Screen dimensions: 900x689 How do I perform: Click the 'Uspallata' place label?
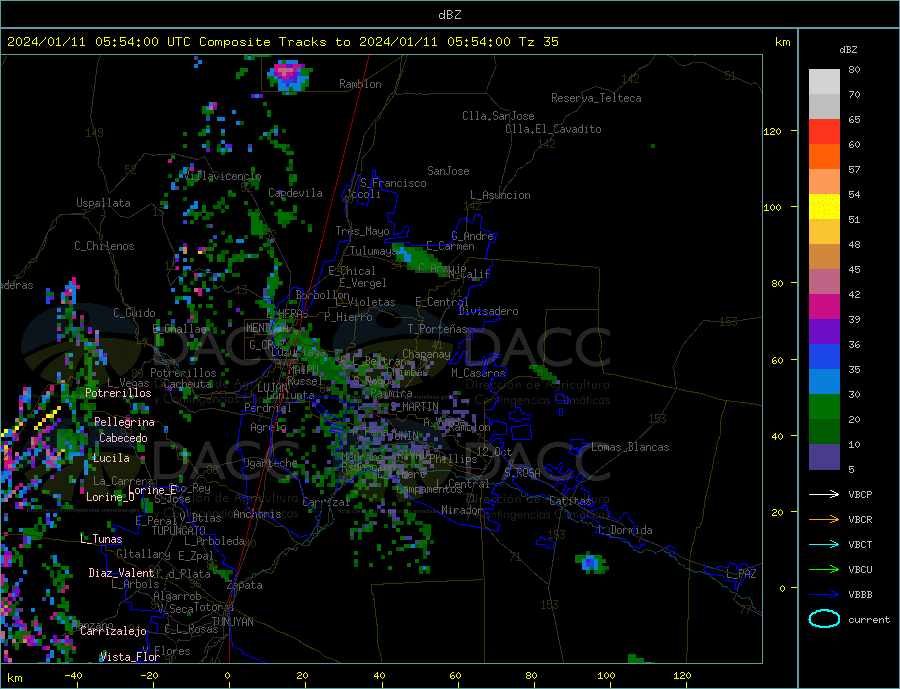[103, 203]
